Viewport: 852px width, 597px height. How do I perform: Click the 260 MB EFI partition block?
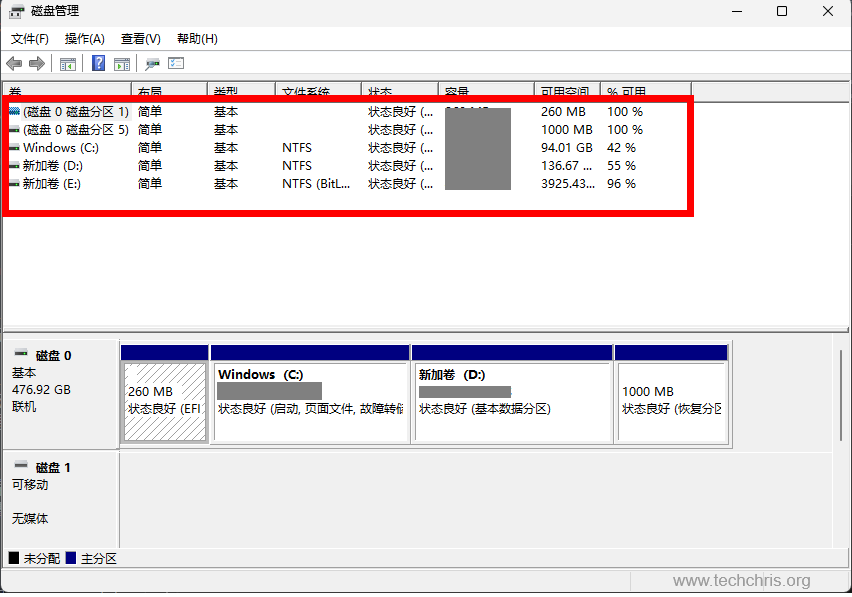(165, 401)
